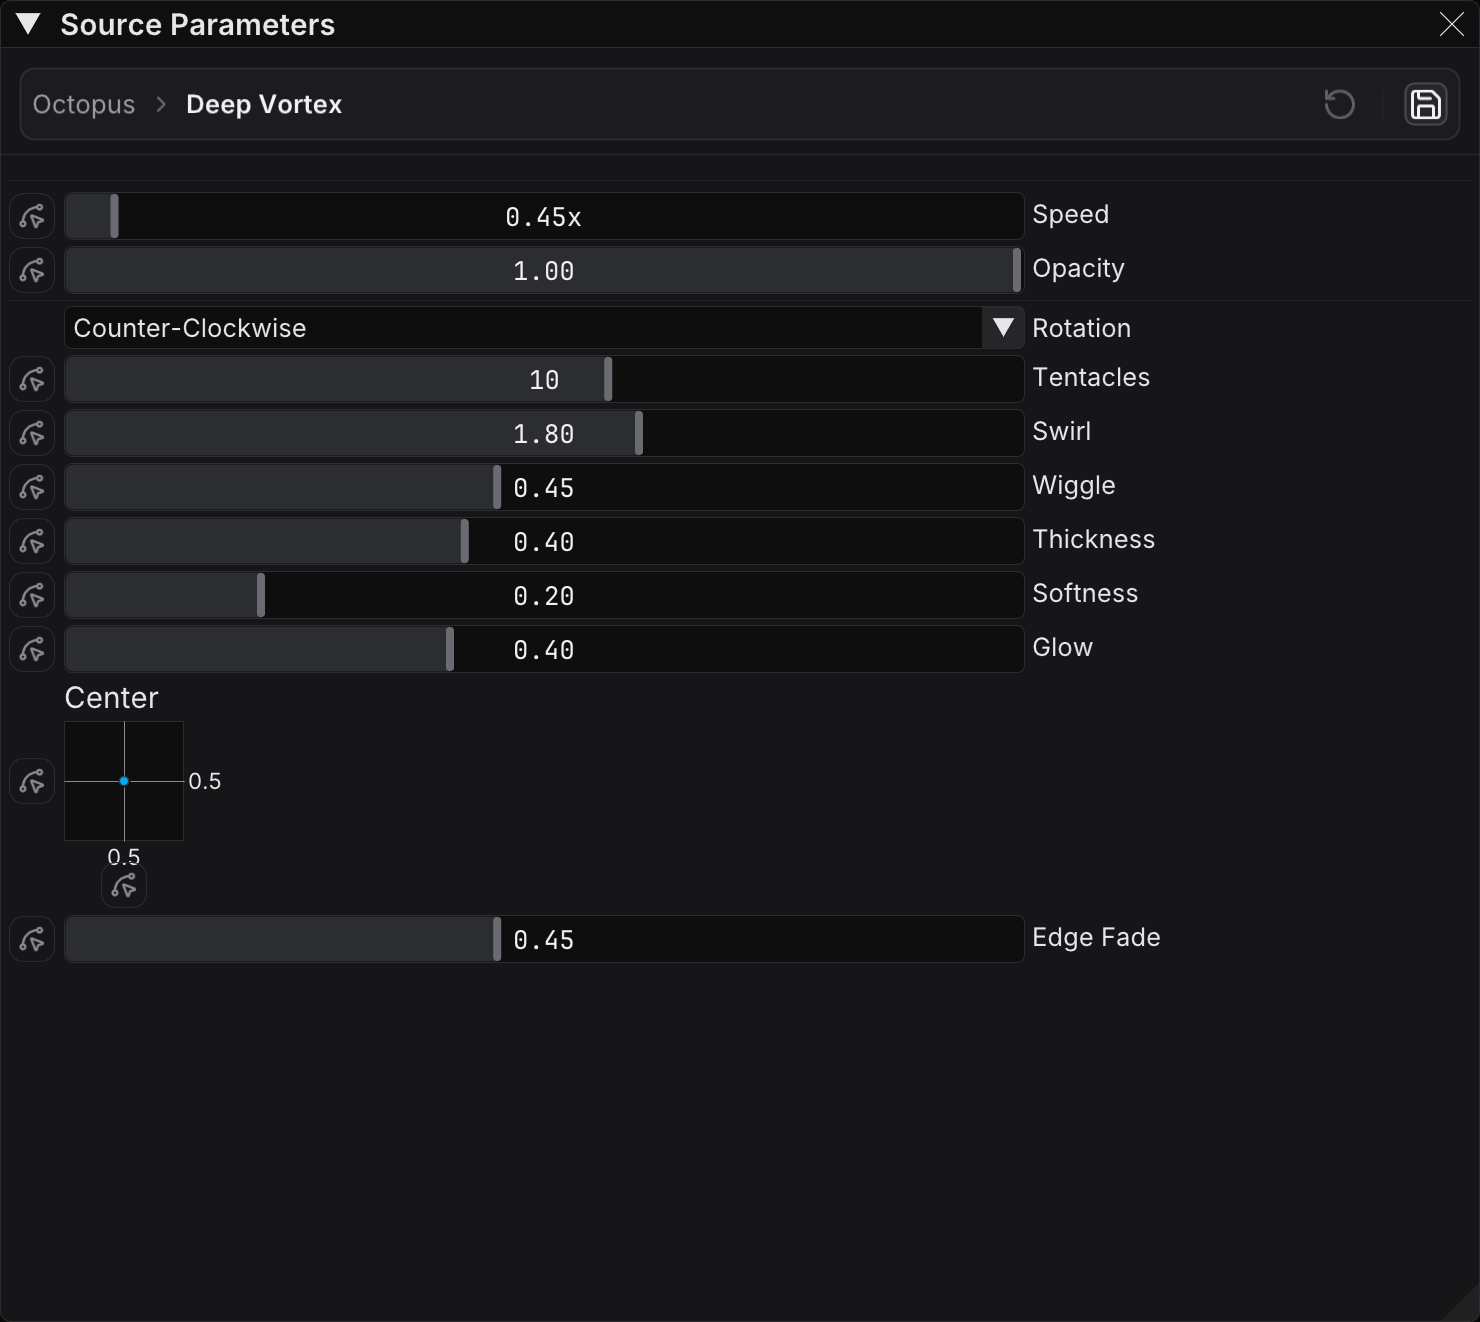Click the modulation icon beside Softness slider

pos(32,595)
